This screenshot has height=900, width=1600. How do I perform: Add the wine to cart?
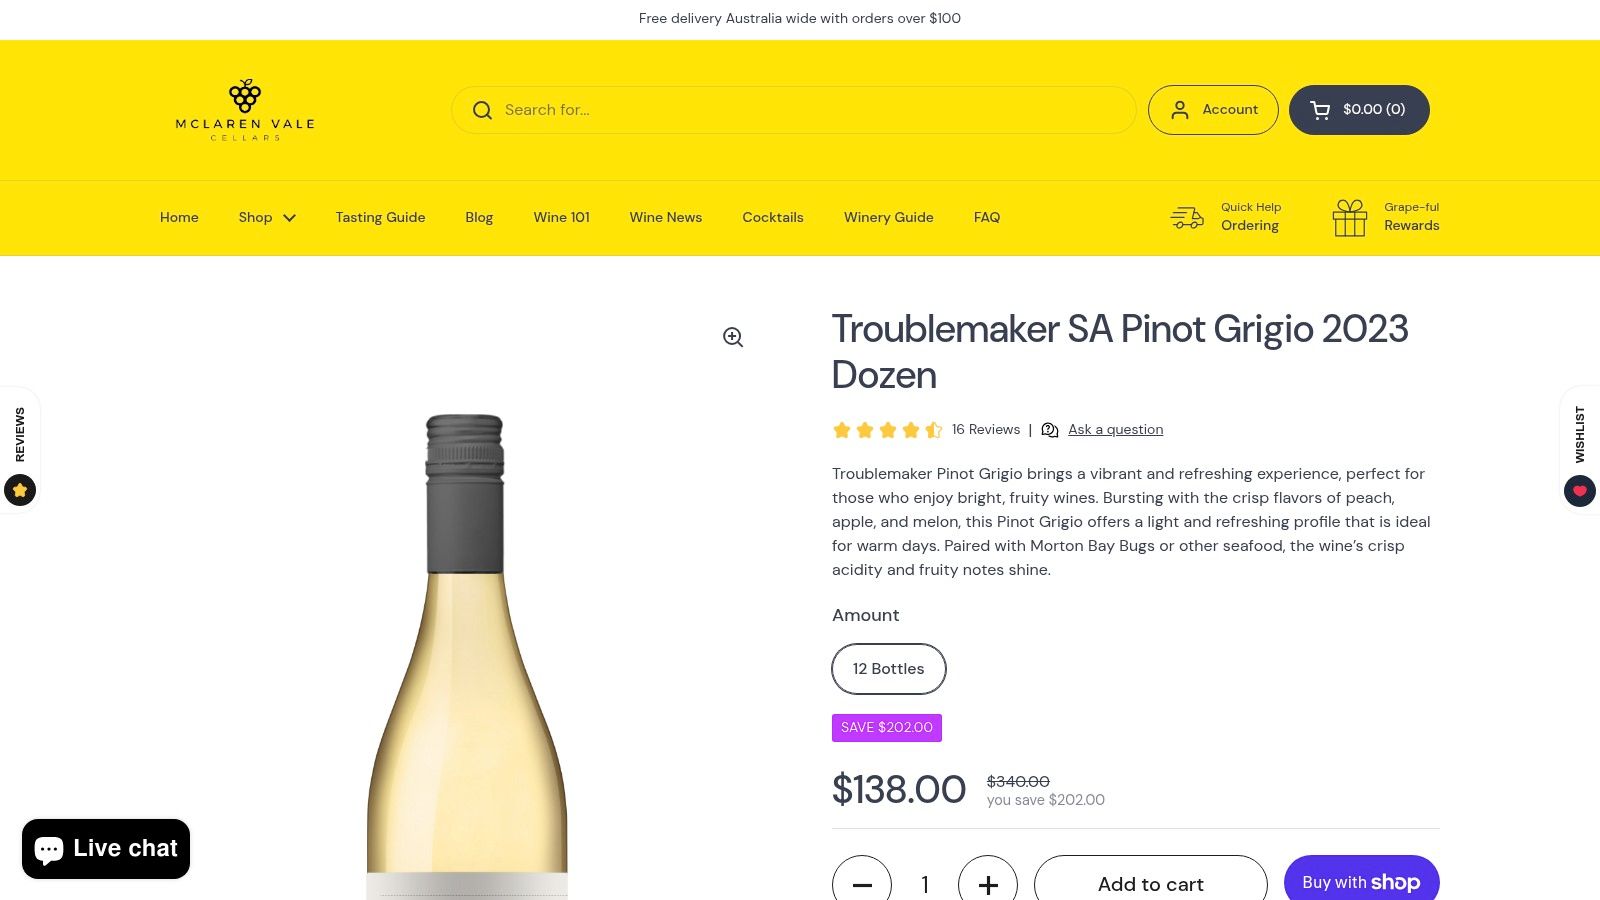click(1151, 884)
